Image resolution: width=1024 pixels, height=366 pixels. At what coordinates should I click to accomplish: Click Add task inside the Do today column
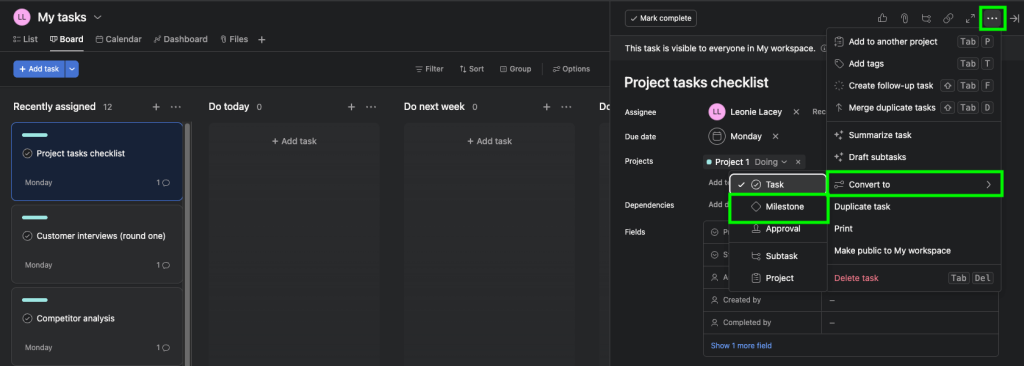pos(294,141)
